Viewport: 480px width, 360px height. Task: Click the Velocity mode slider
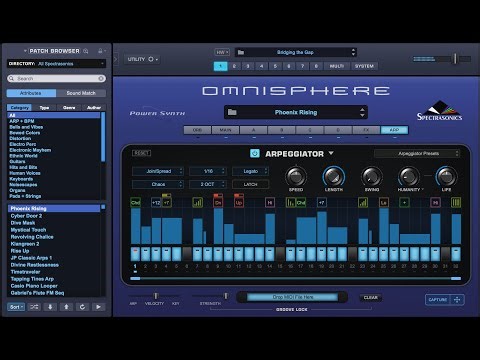155,296
